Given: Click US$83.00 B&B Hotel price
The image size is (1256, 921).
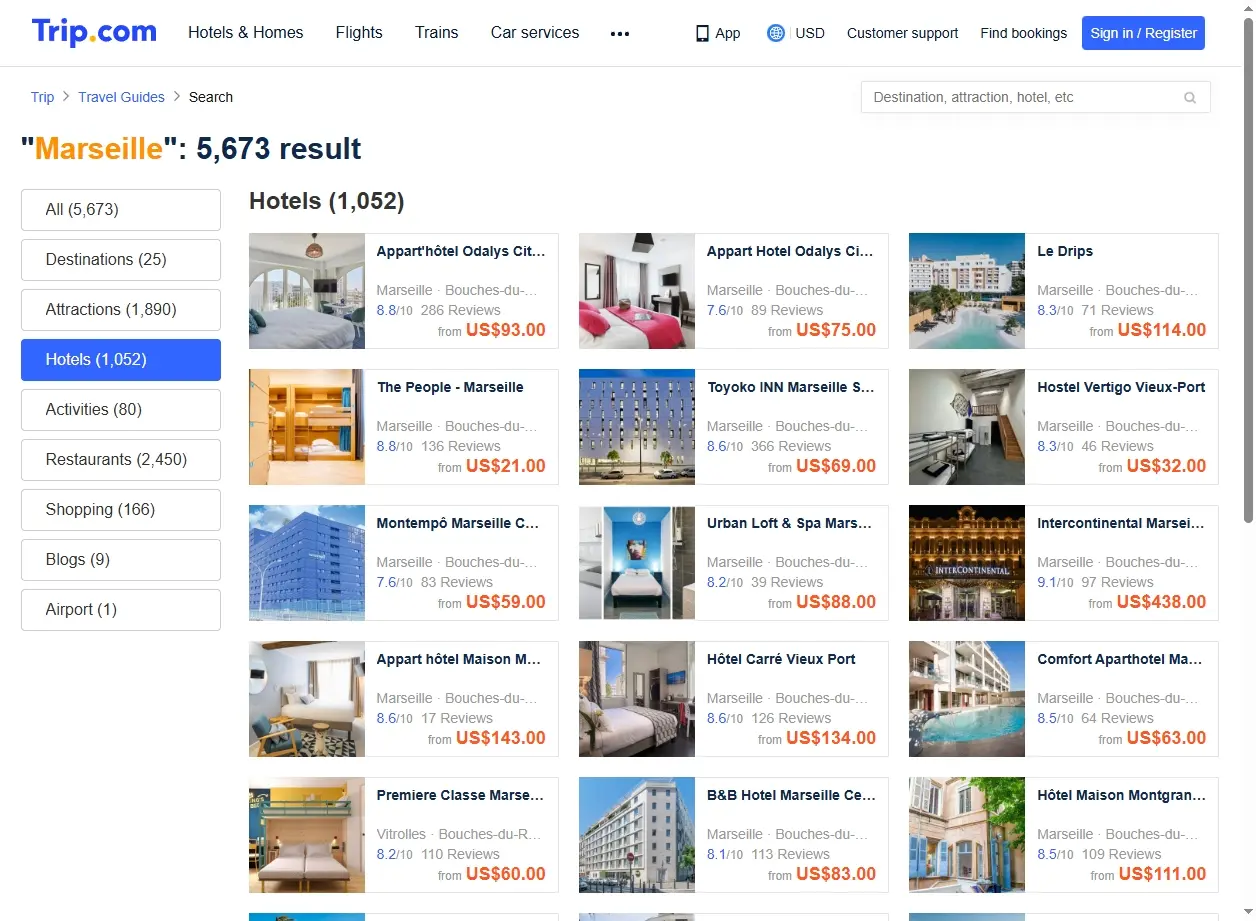Looking at the screenshot, I should pyautogui.click(x=836, y=874).
